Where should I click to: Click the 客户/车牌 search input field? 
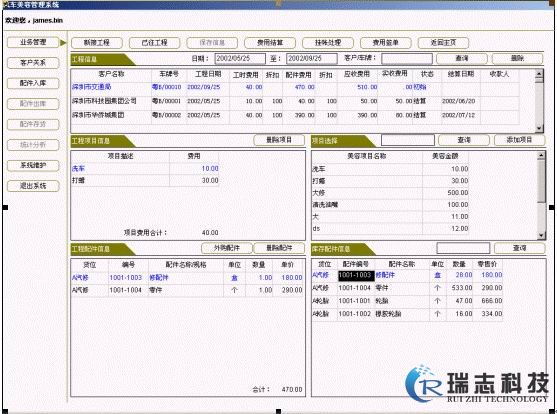(x=407, y=58)
